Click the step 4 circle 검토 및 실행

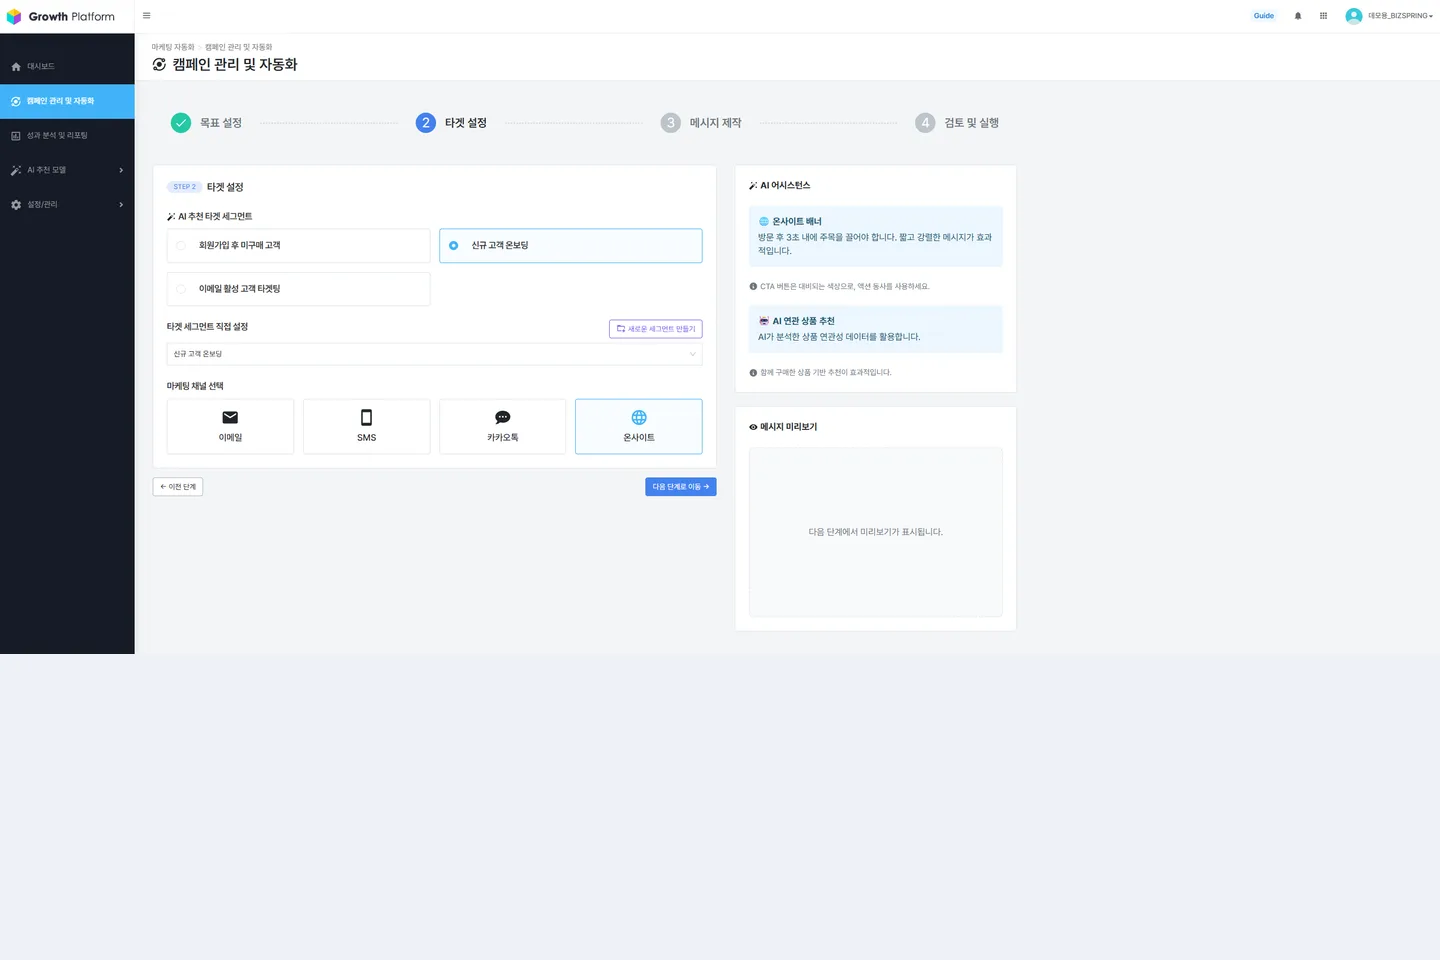[x=926, y=123]
